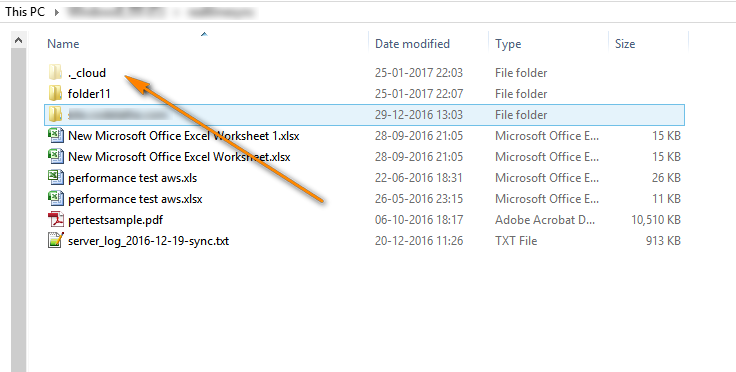The height and width of the screenshot is (372, 736).
Task: Expand the arrow after This PC
Action: point(56,12)
